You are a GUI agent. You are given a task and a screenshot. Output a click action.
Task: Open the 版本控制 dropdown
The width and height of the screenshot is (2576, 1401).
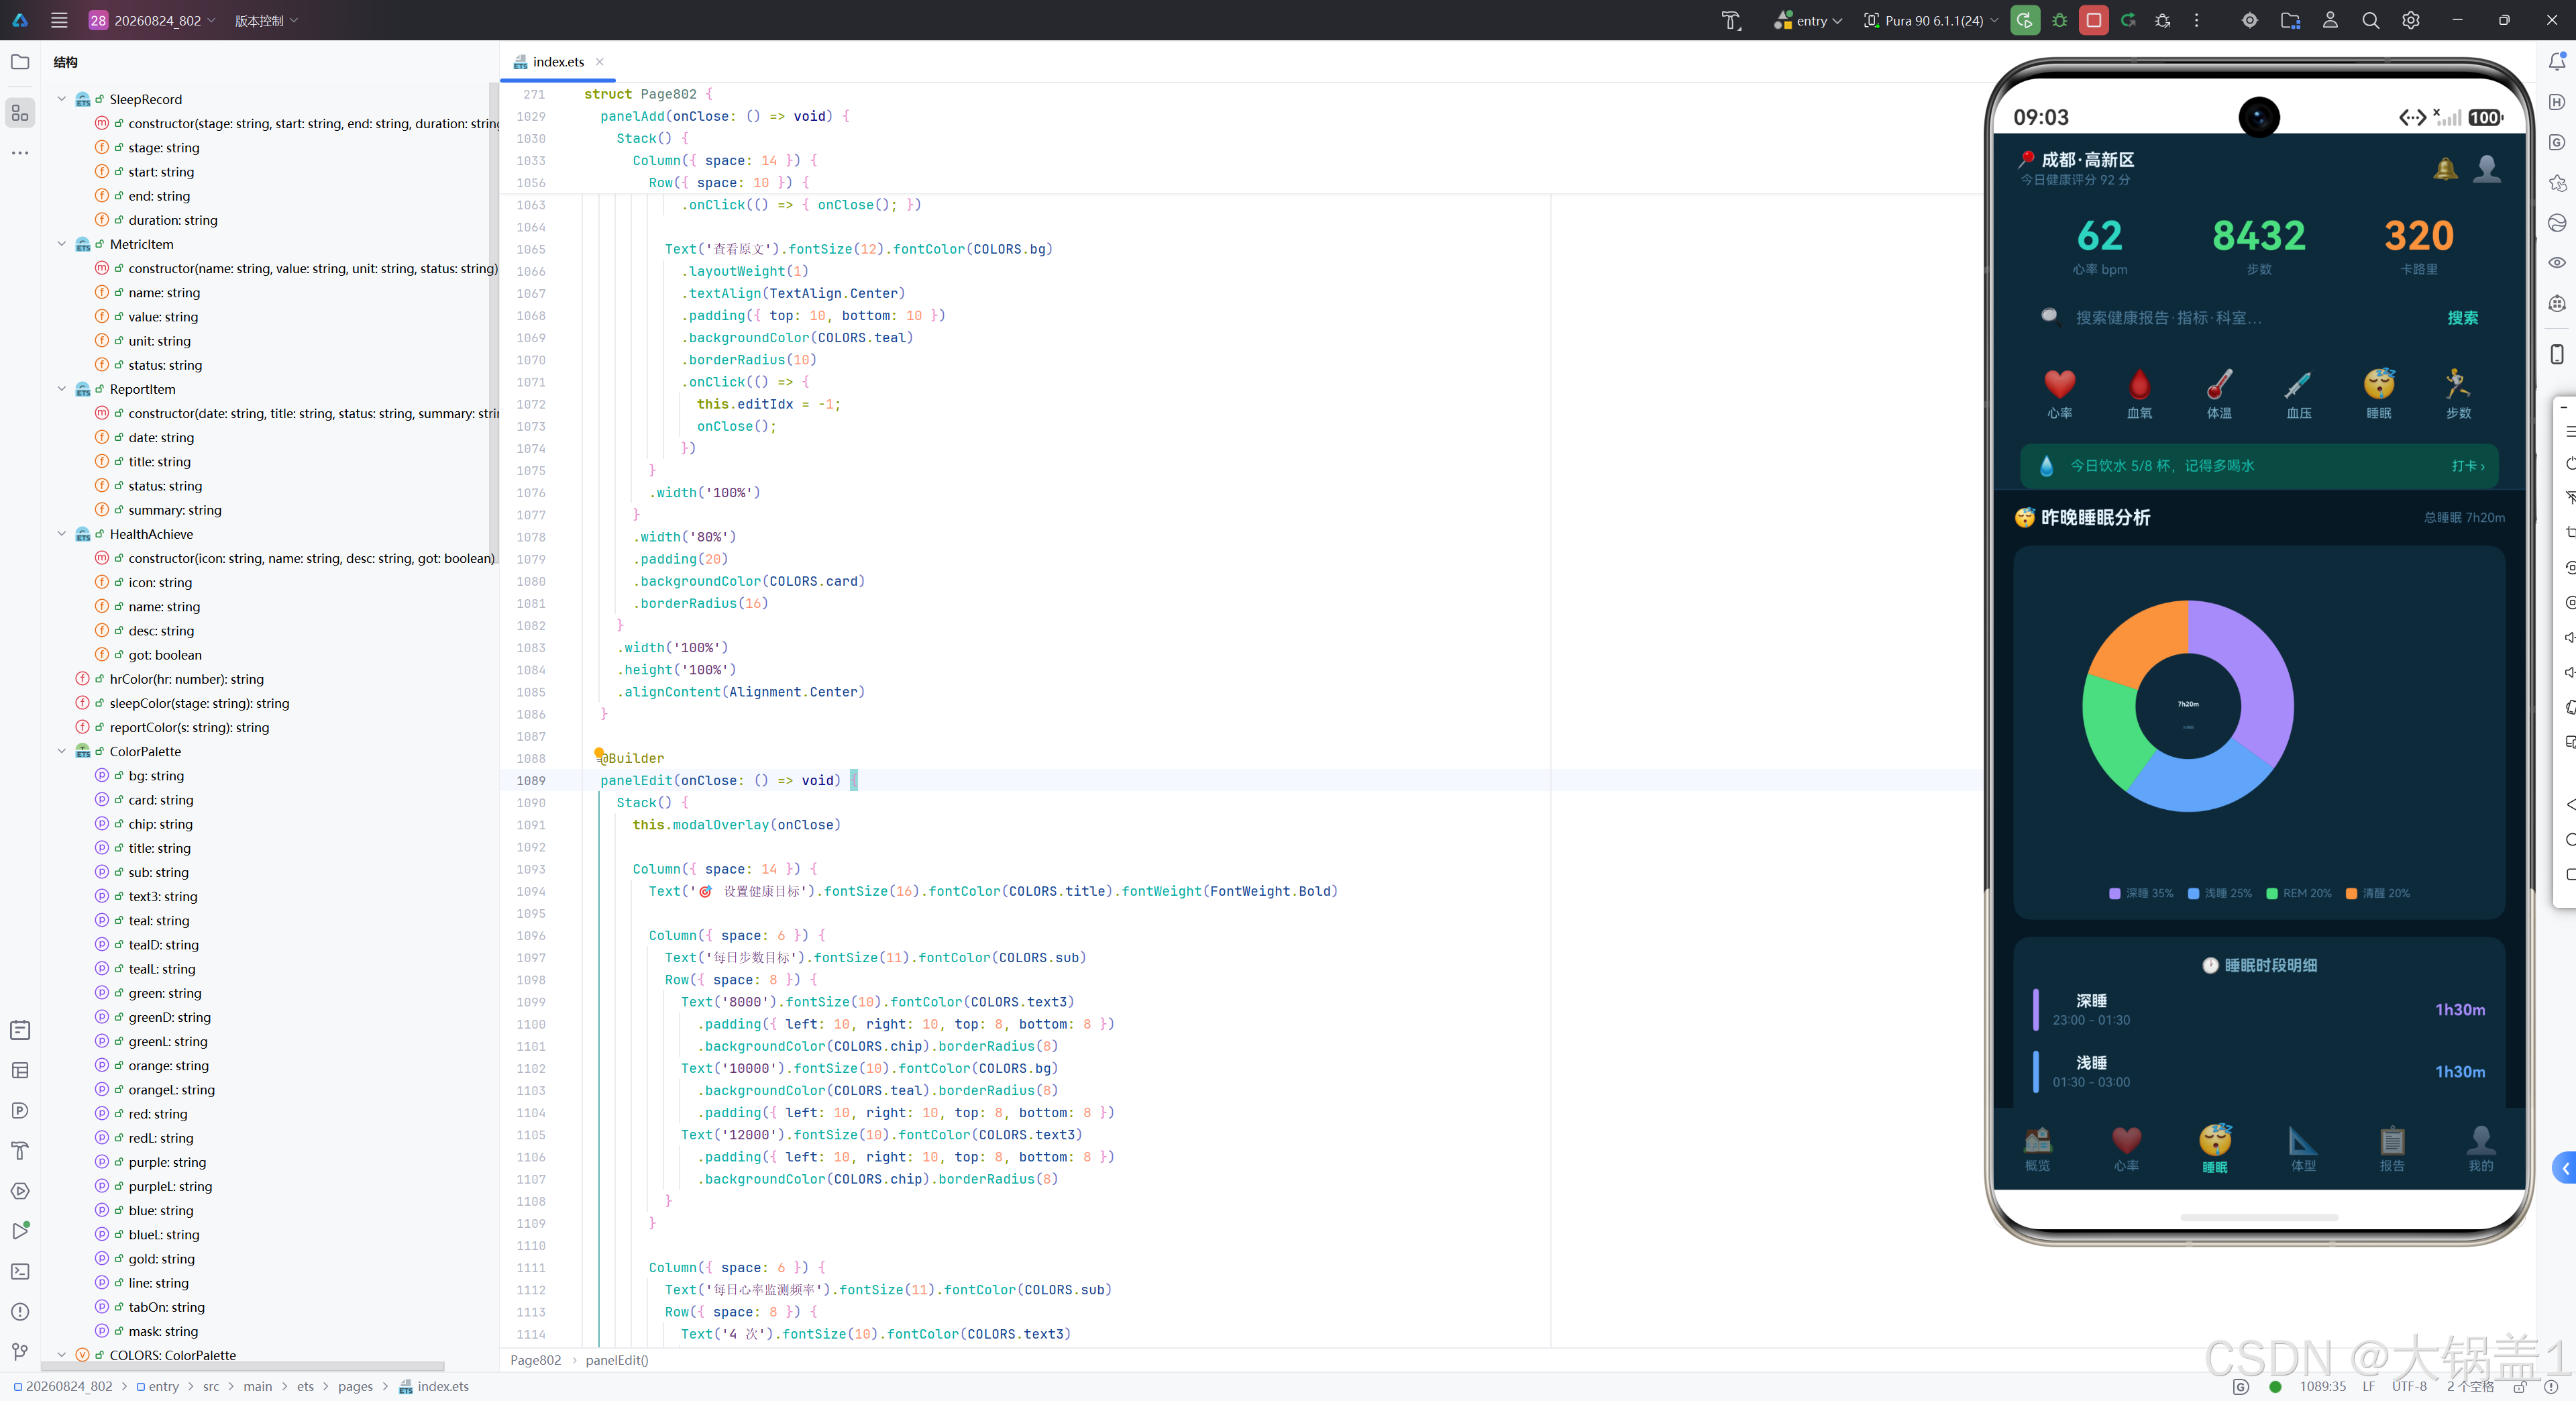point(266,20)
